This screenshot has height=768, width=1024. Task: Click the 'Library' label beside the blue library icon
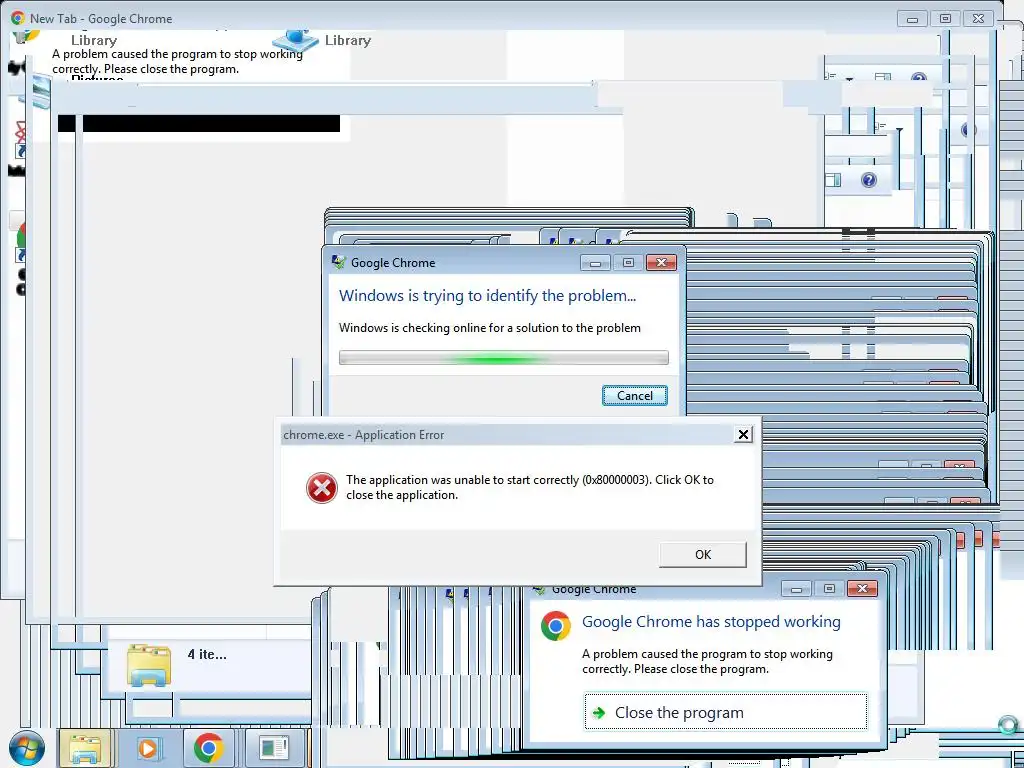348,40
